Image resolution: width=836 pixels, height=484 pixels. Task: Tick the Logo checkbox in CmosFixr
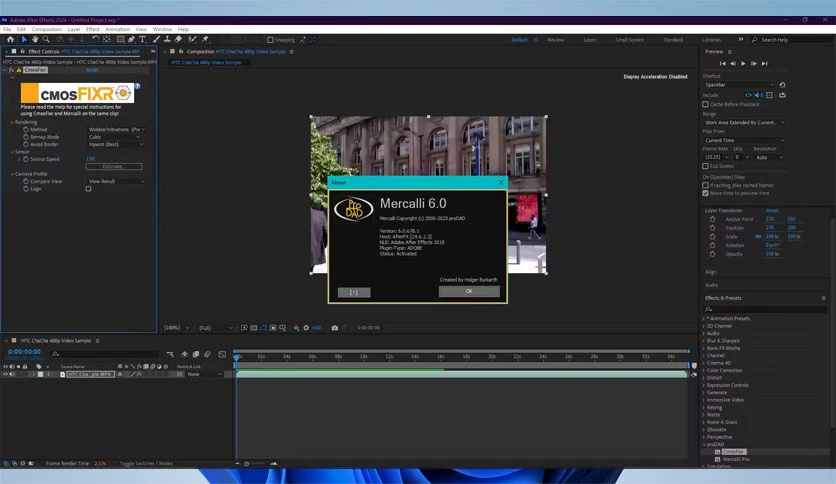click(89, 189)
